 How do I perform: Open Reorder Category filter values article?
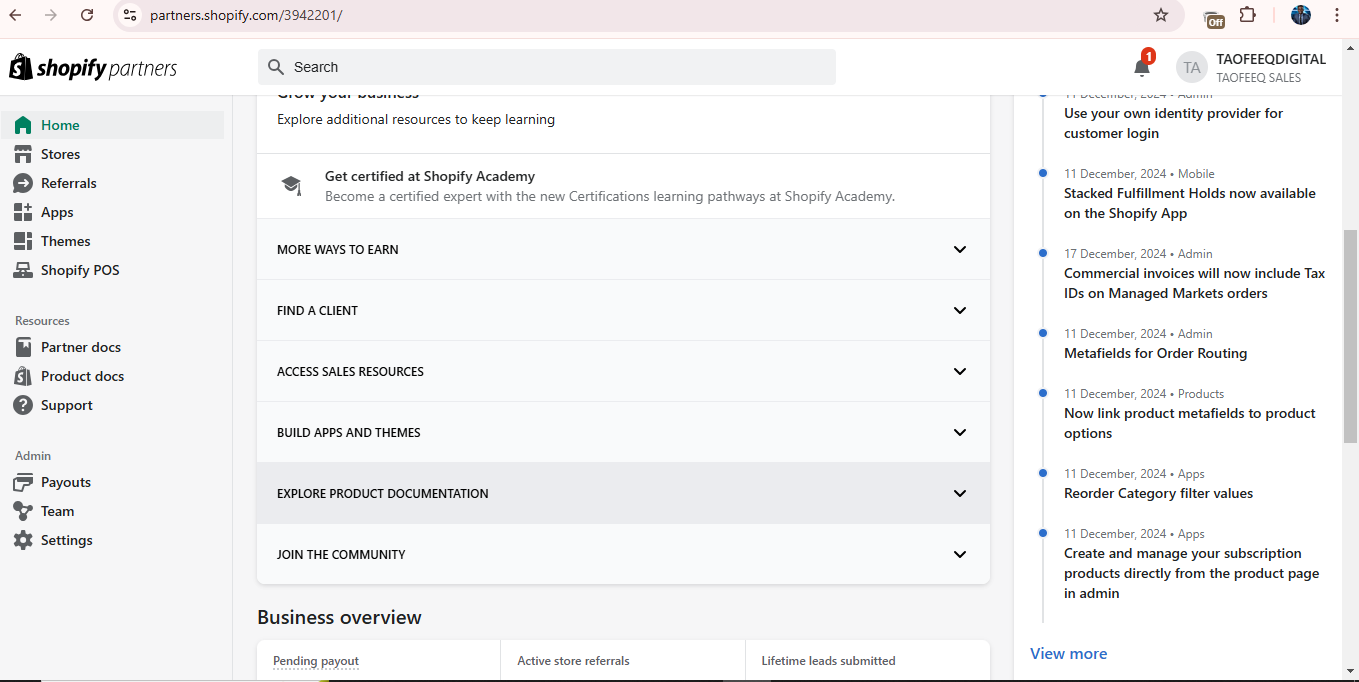coord(1158,493)
